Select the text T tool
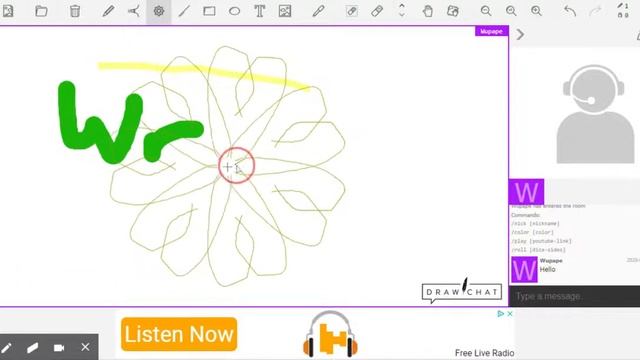The height and width of the screenshot is (360, 640). (260, 11)
